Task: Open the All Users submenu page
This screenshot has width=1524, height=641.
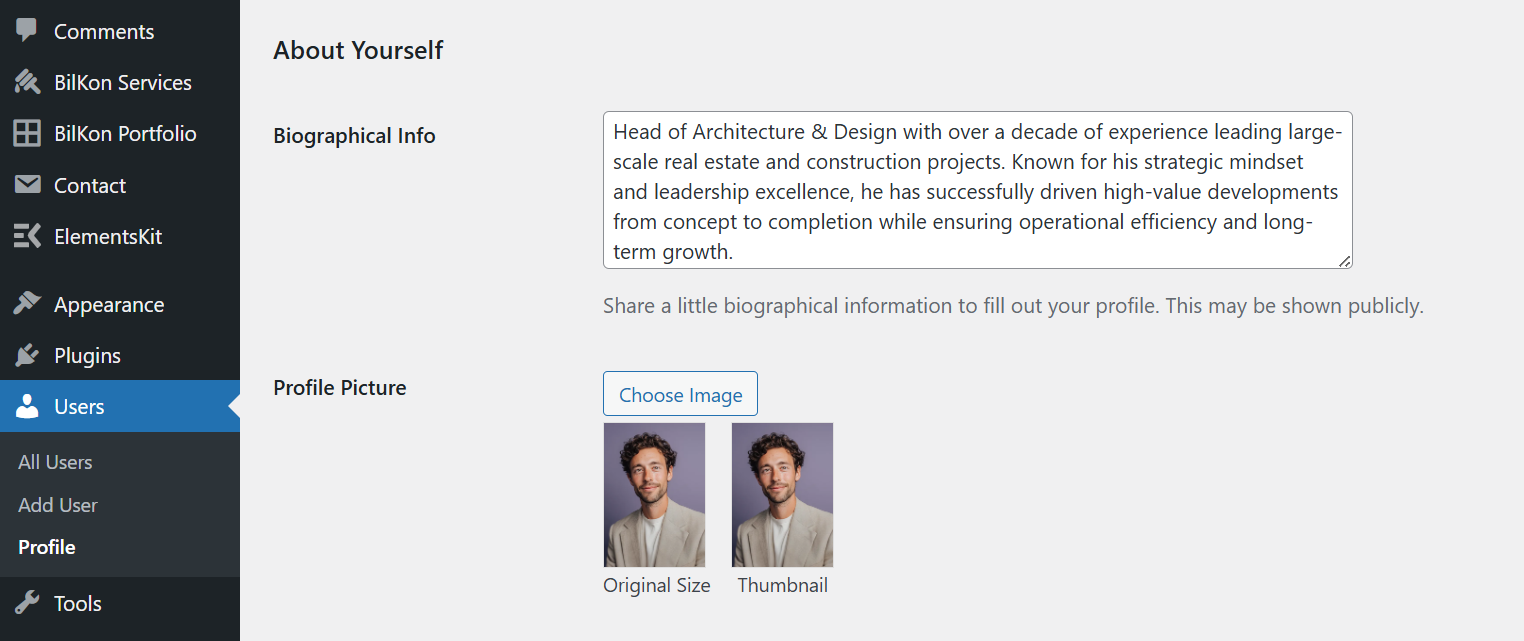Action: (x=55, y=462)
